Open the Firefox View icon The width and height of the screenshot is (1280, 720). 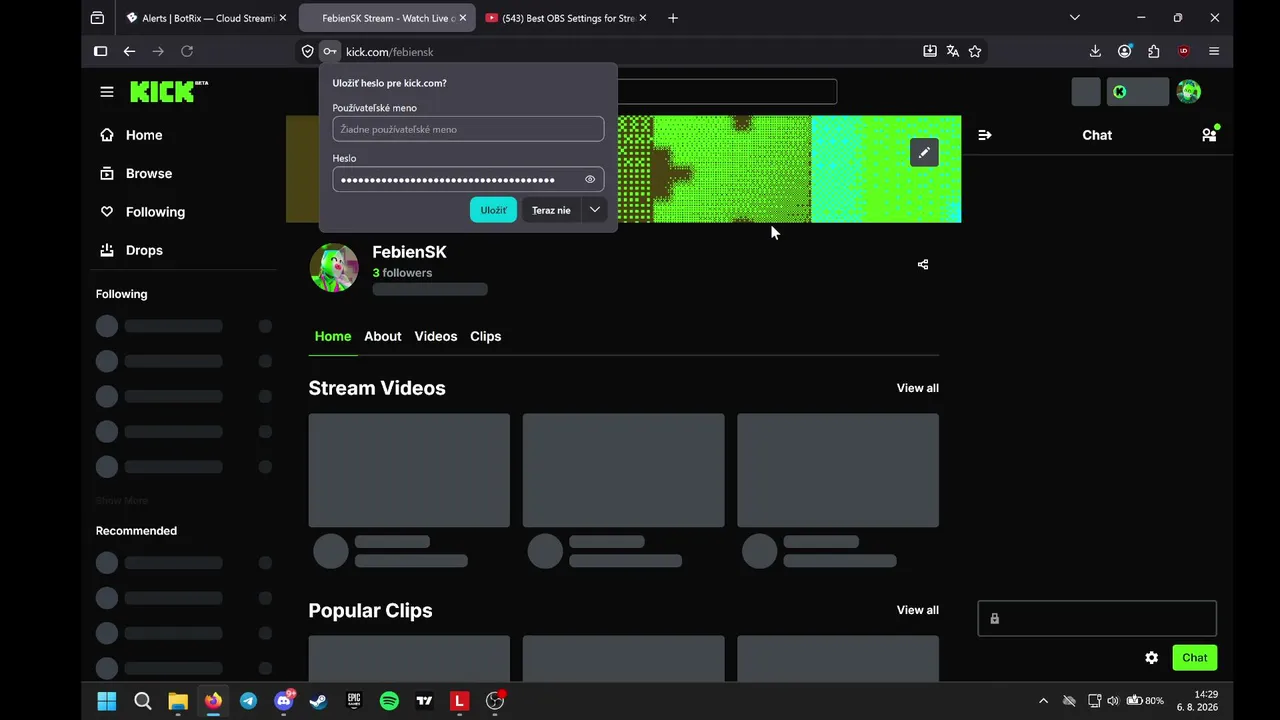[97, 18]
